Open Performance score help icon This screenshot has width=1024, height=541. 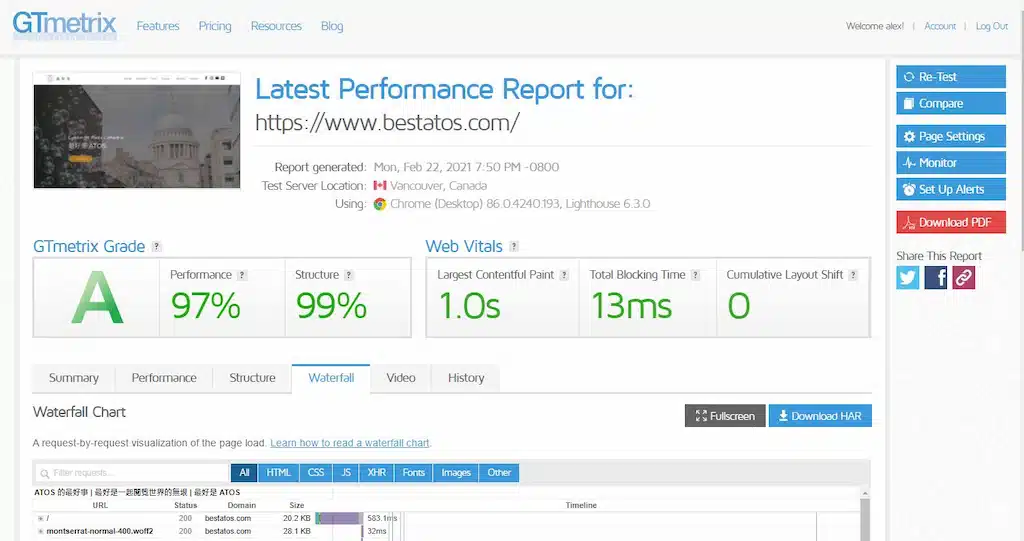[x=242, y=275]
